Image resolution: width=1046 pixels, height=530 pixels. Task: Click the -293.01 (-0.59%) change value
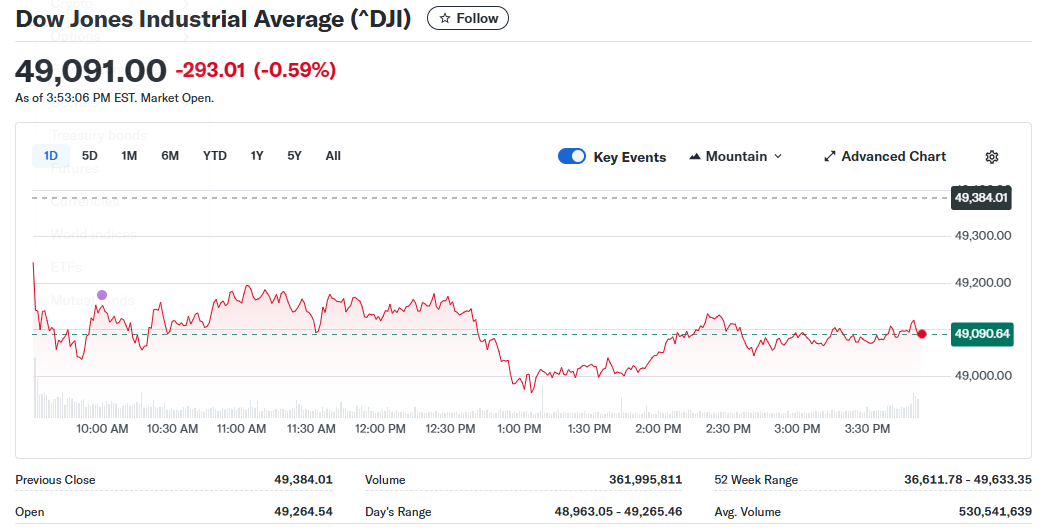point(255,70)
